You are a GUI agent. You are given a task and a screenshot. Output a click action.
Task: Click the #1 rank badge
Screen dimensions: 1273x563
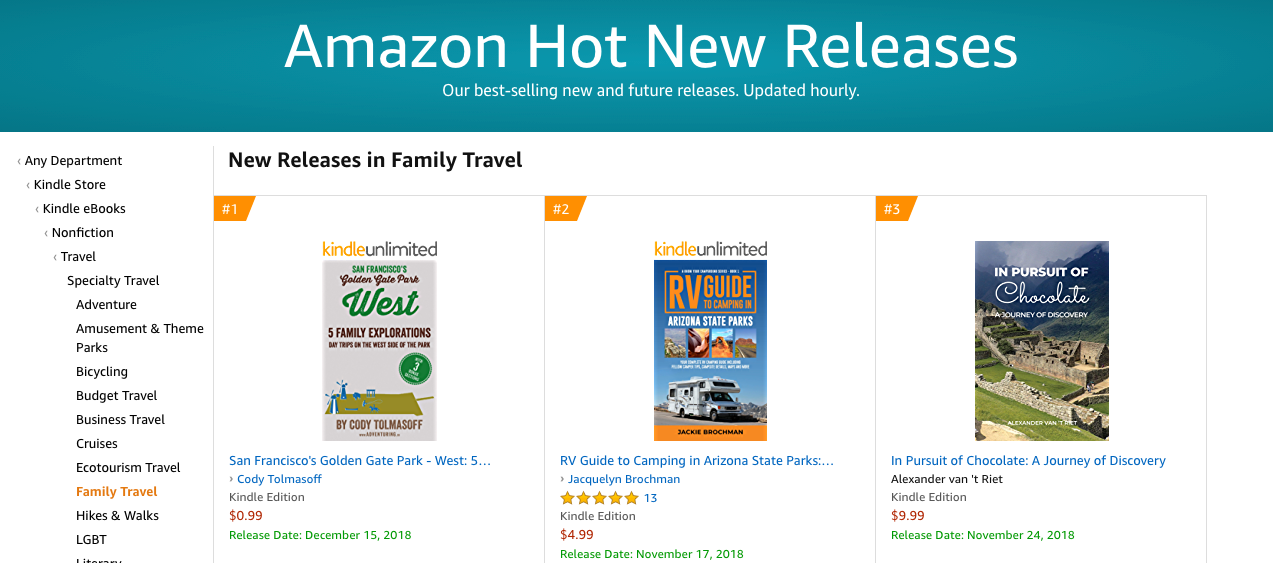click(231, 209)
